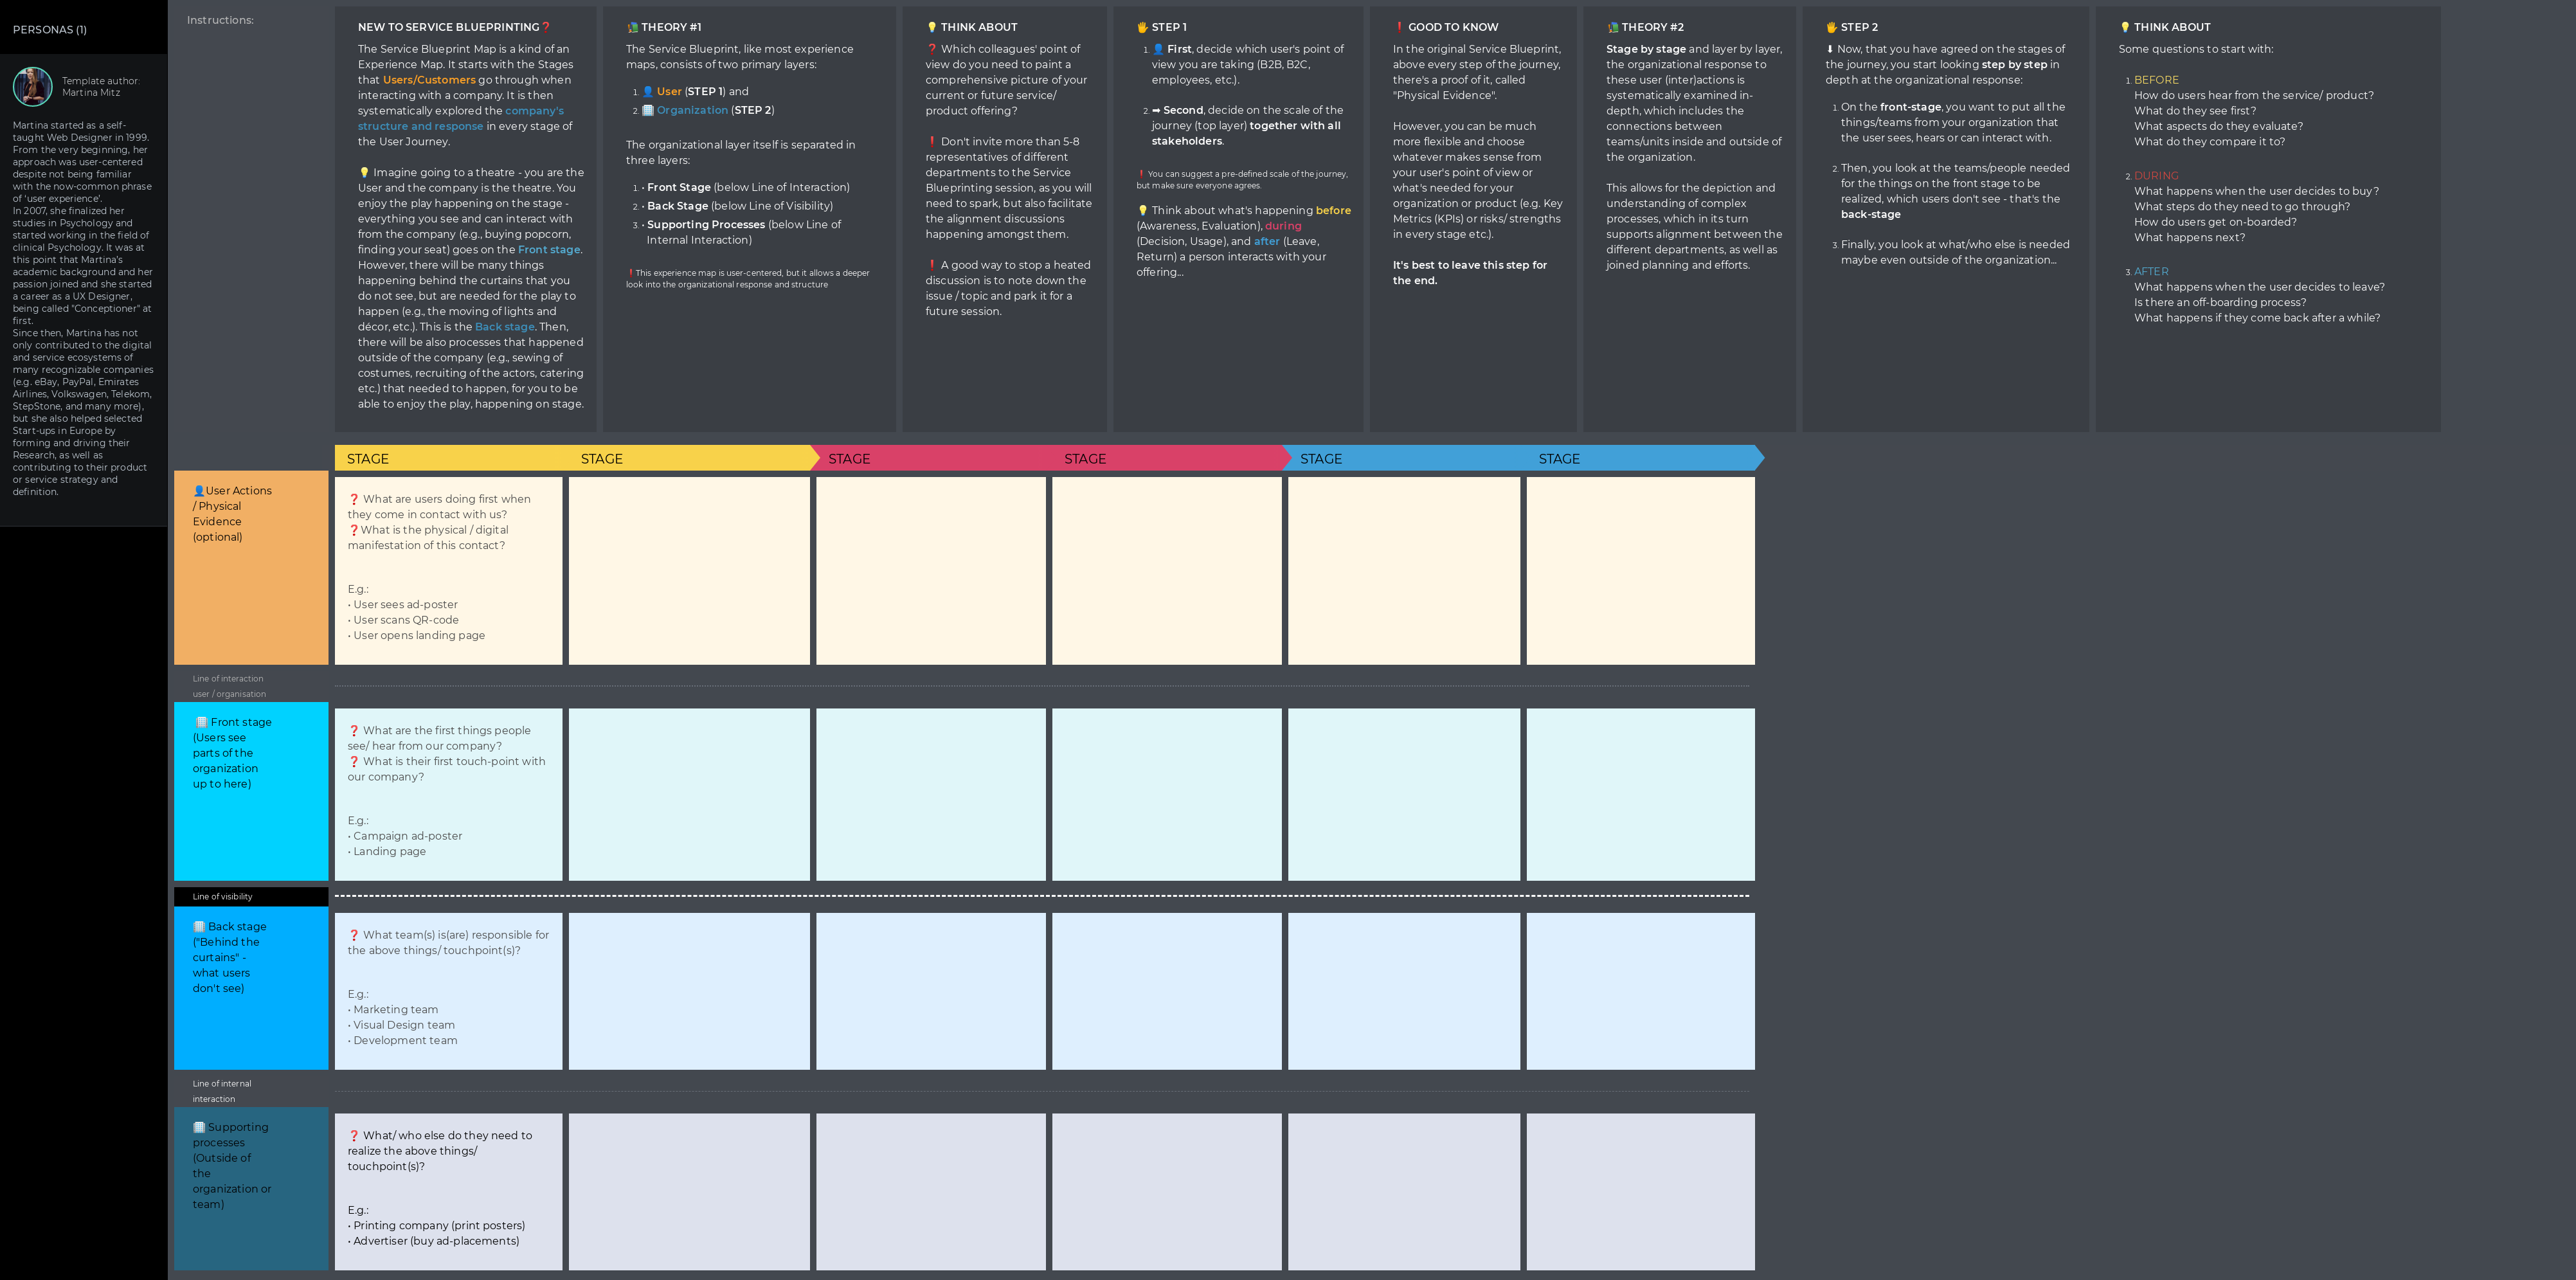
Task: Click the red exclamation icon by GOOD TO KNOW
Action: point(1399,27)
